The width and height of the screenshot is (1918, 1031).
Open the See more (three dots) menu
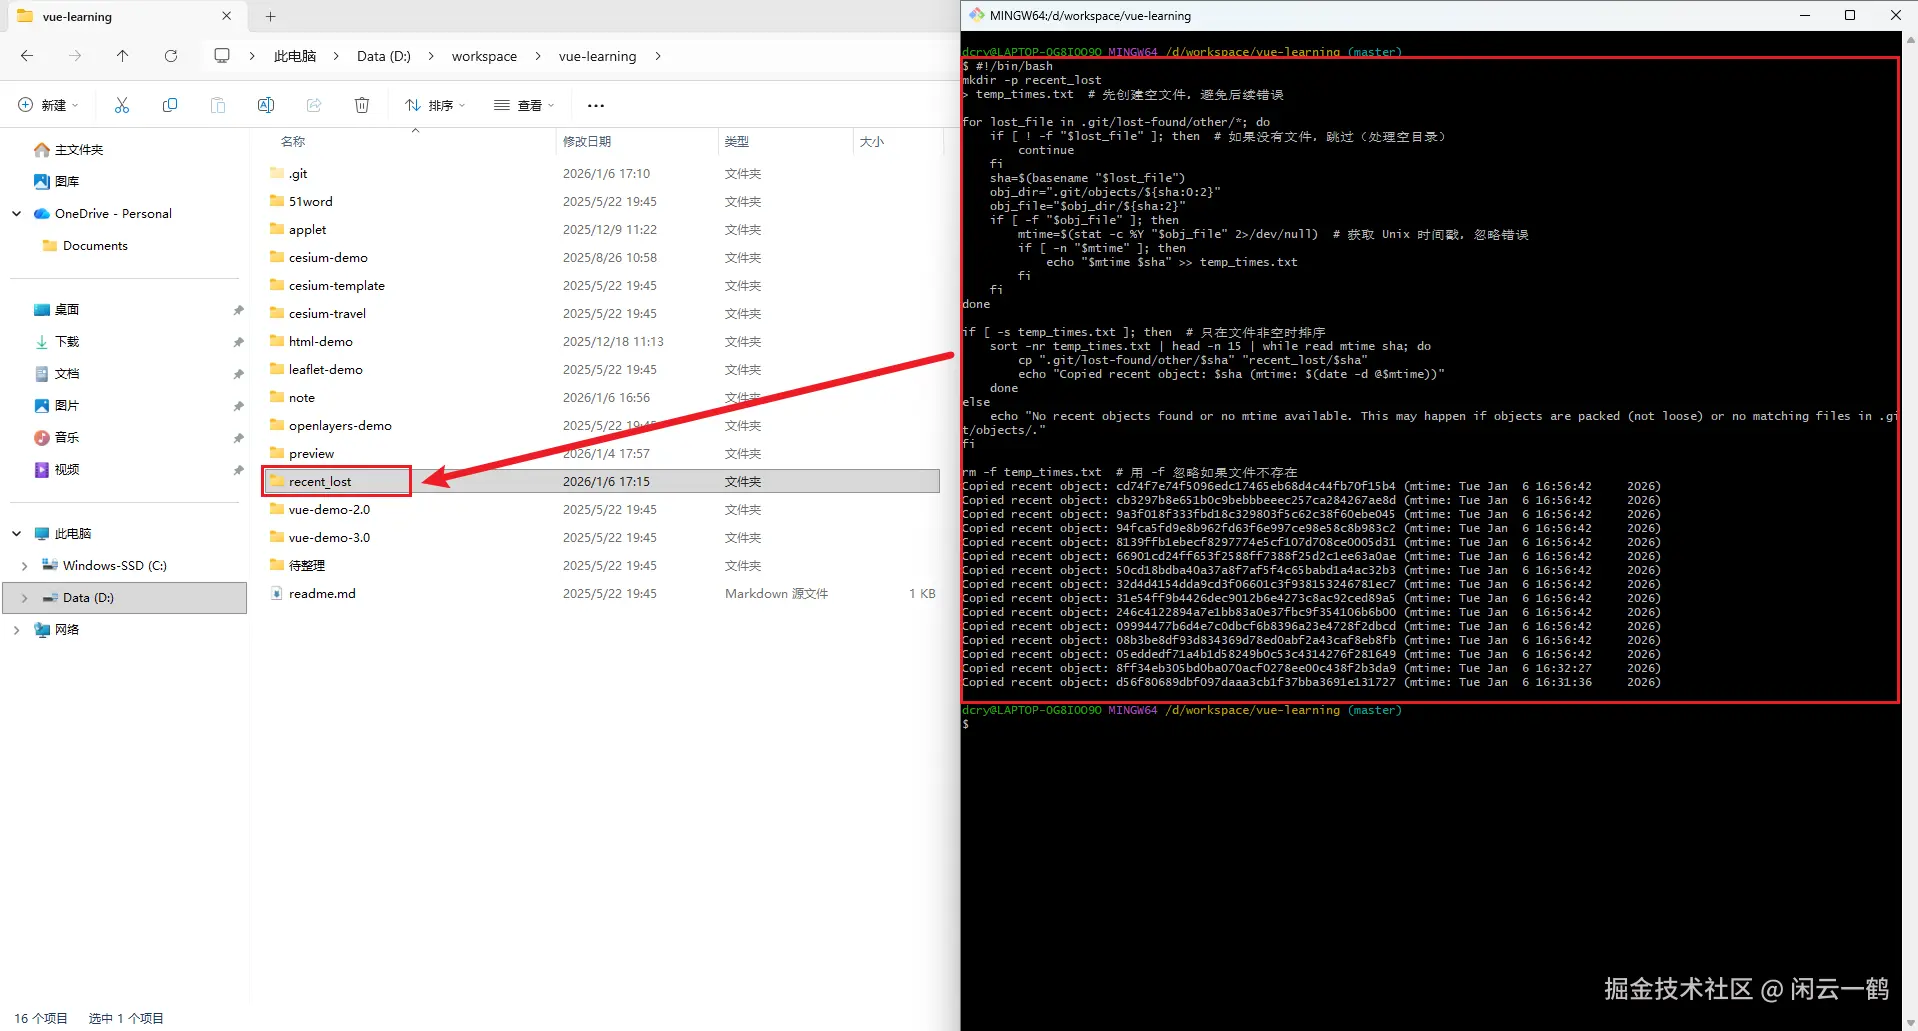596,105
